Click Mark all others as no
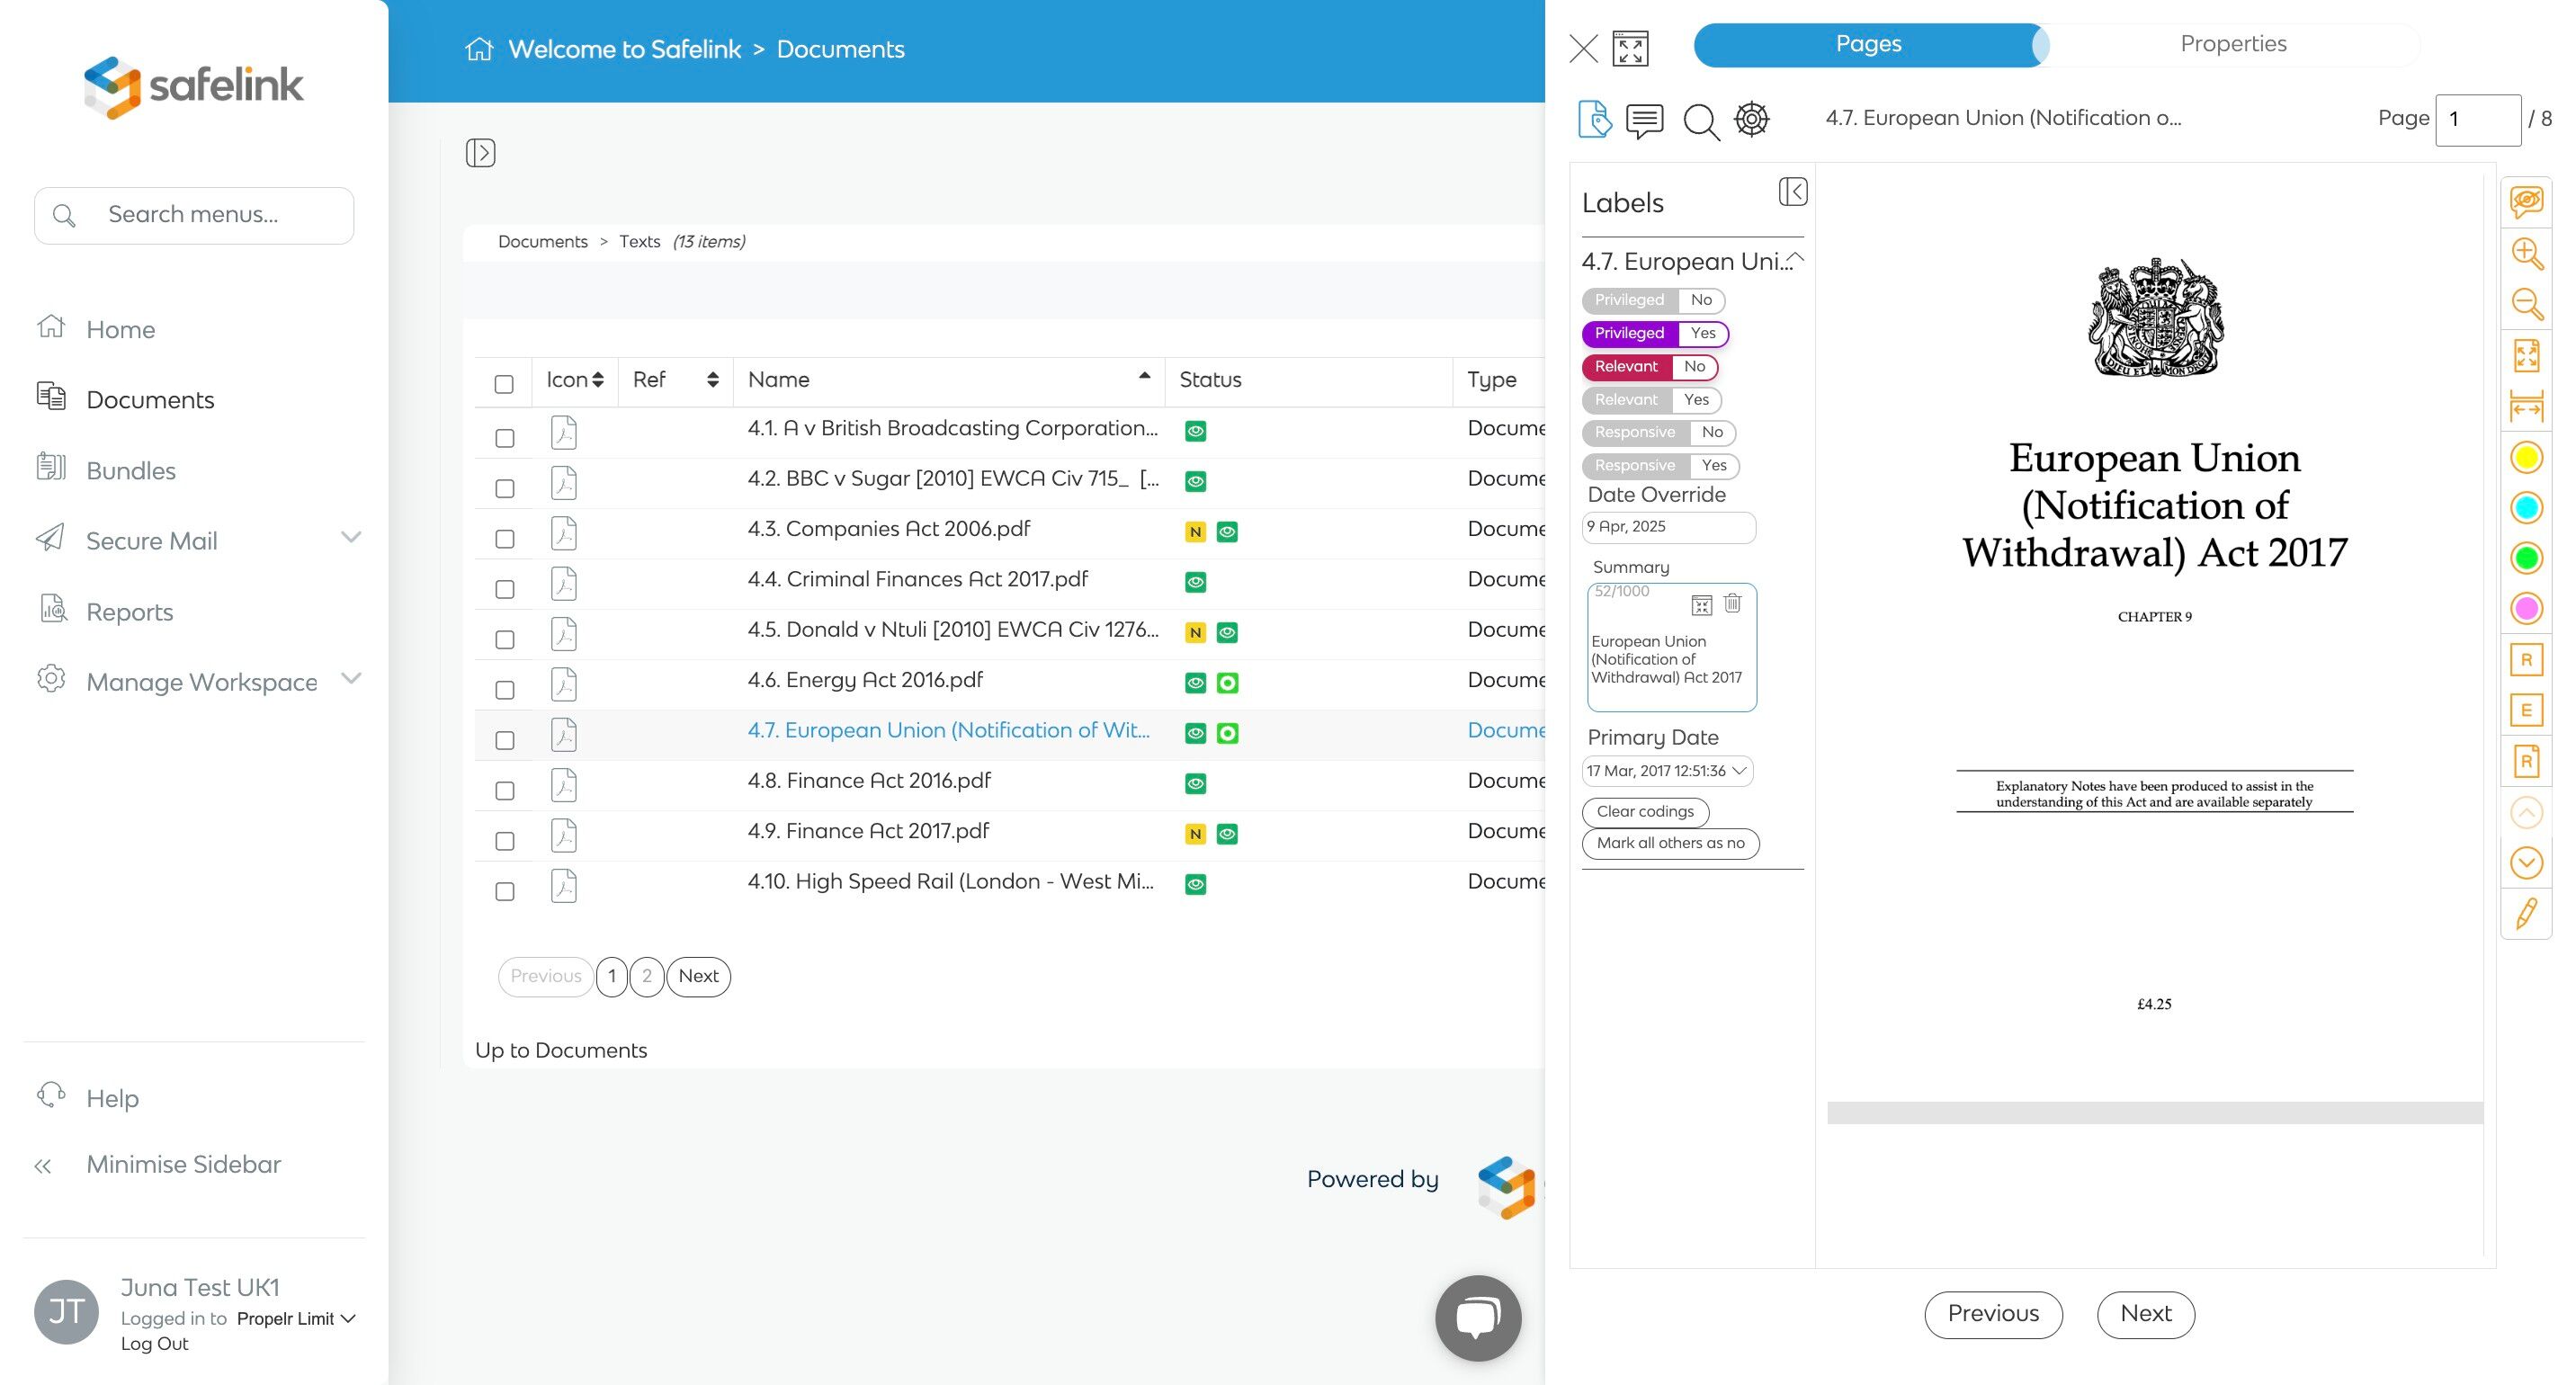Screen dimensions: 2576x1385 (1669, 843)
